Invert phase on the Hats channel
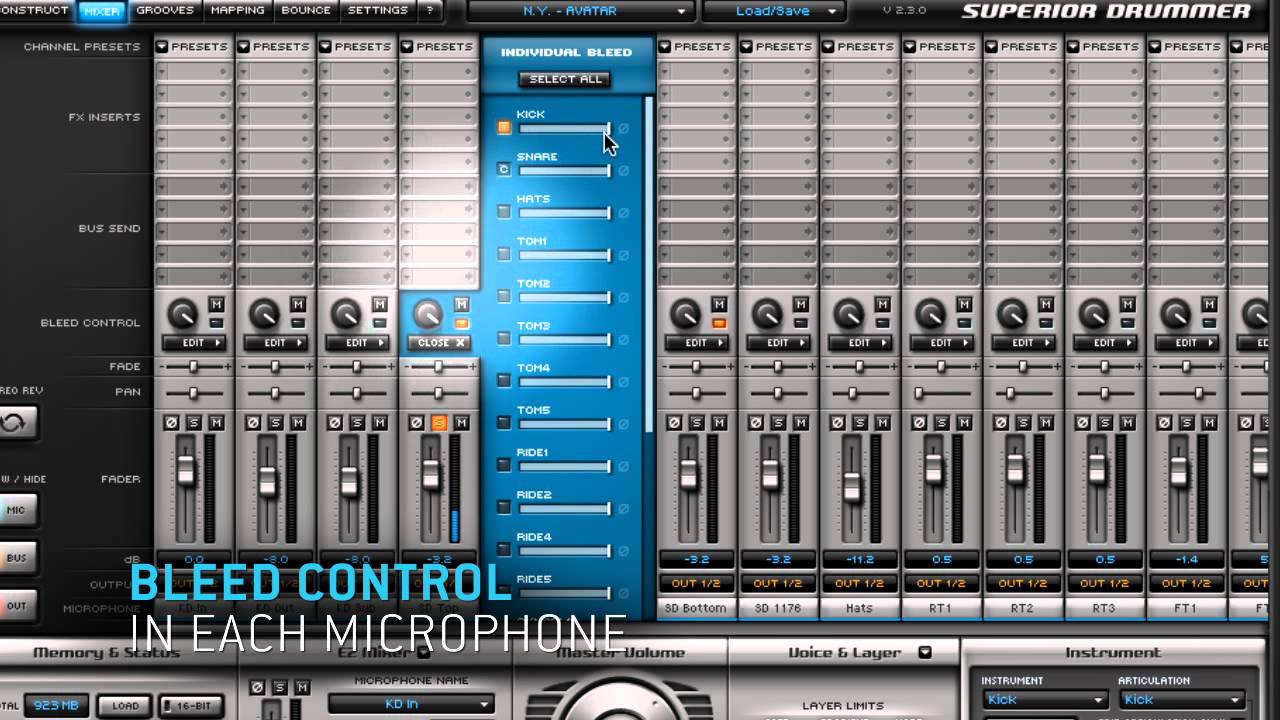Image resolution: width=1280 pixels, height=720 pixels. pyautogui.click(x=837, y=423)
